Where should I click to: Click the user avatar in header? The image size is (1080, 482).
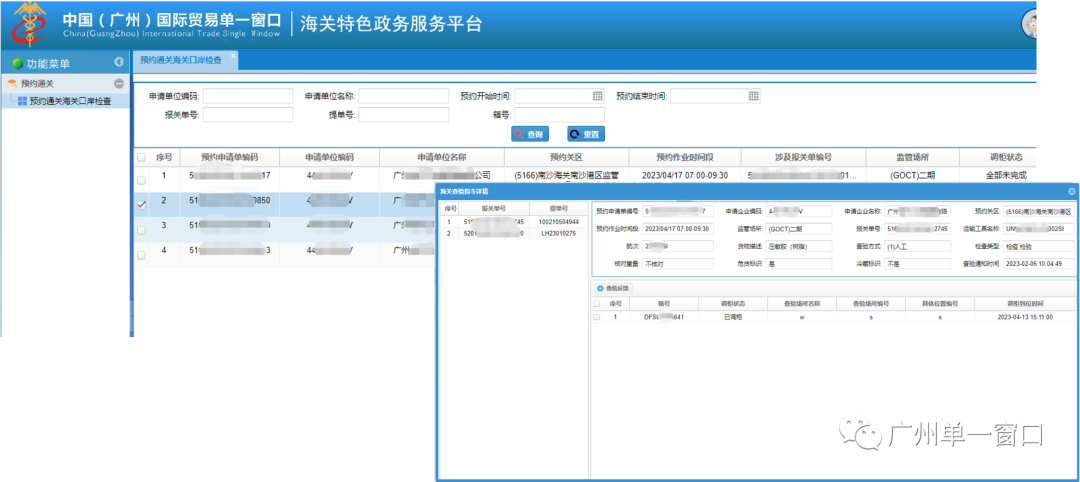(x=1029, y=23)
